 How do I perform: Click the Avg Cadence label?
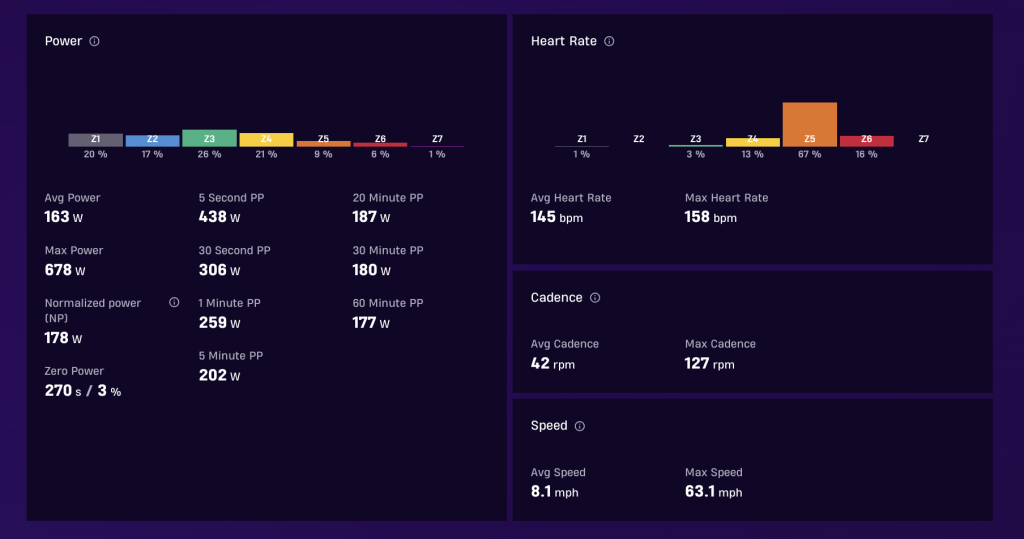[x=564, y=344]
